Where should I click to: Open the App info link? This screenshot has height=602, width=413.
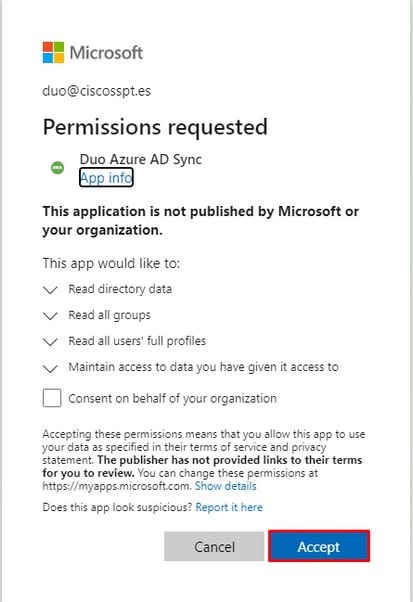tap(106, 178)
